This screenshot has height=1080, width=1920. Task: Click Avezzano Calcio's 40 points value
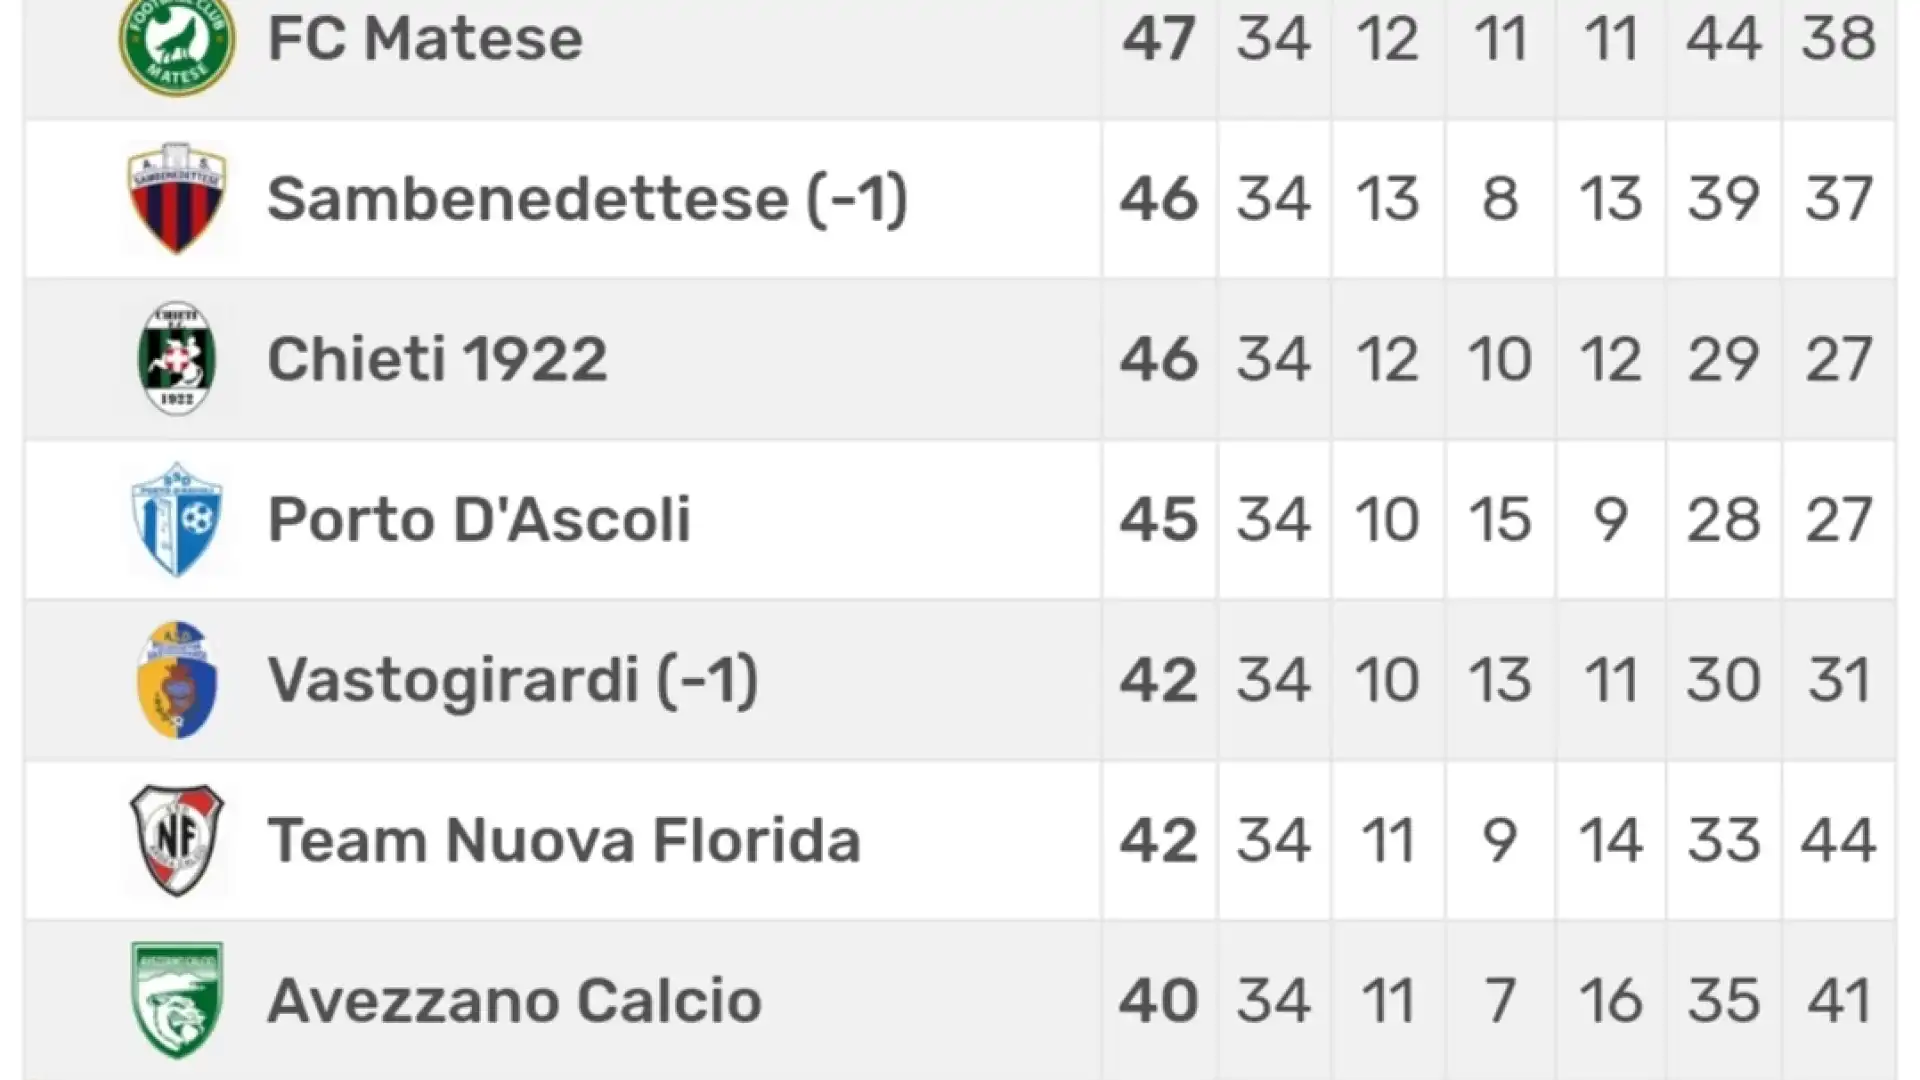coord(1159,1000)
